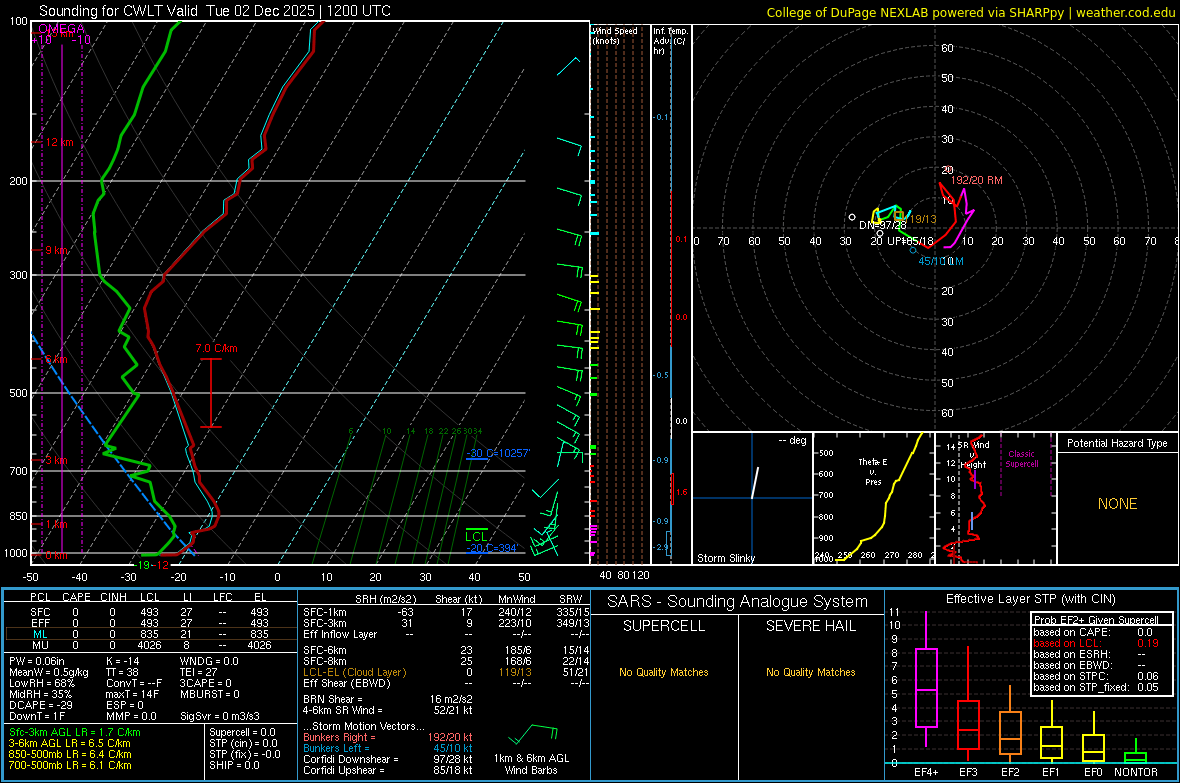Click the 'Theta-E v. Pres' inset label

pyautogui.click(x=873, y=472)
